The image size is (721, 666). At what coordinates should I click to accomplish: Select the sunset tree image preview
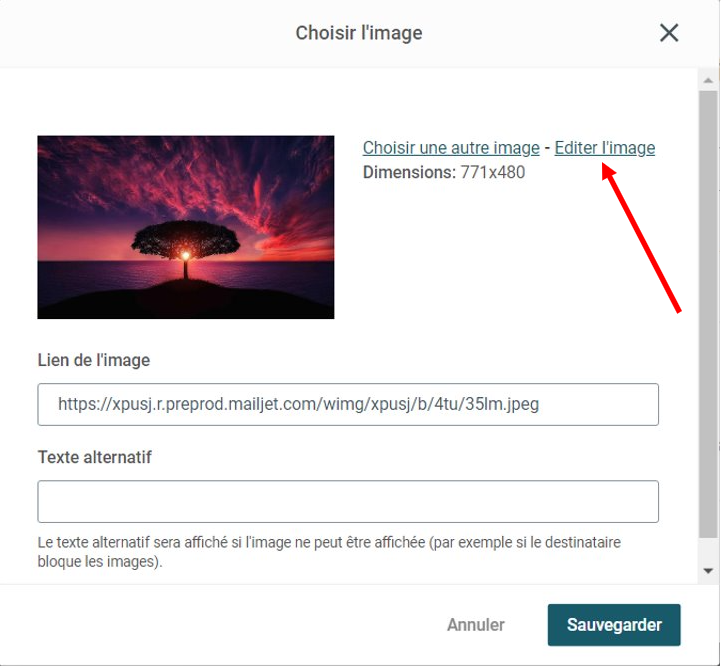186,227
